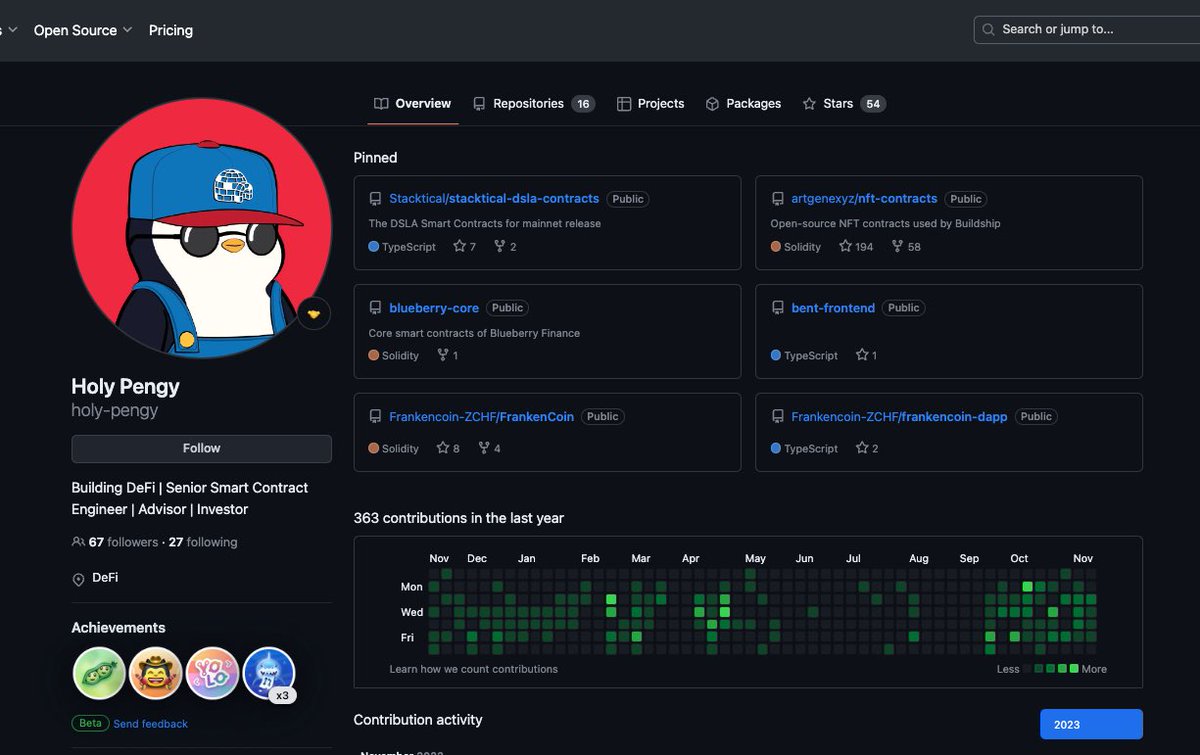Viewport: 1200px width, 755px height.
Task: Open stacktical-dsla-contracts repository
Action: tap(494, 198)
